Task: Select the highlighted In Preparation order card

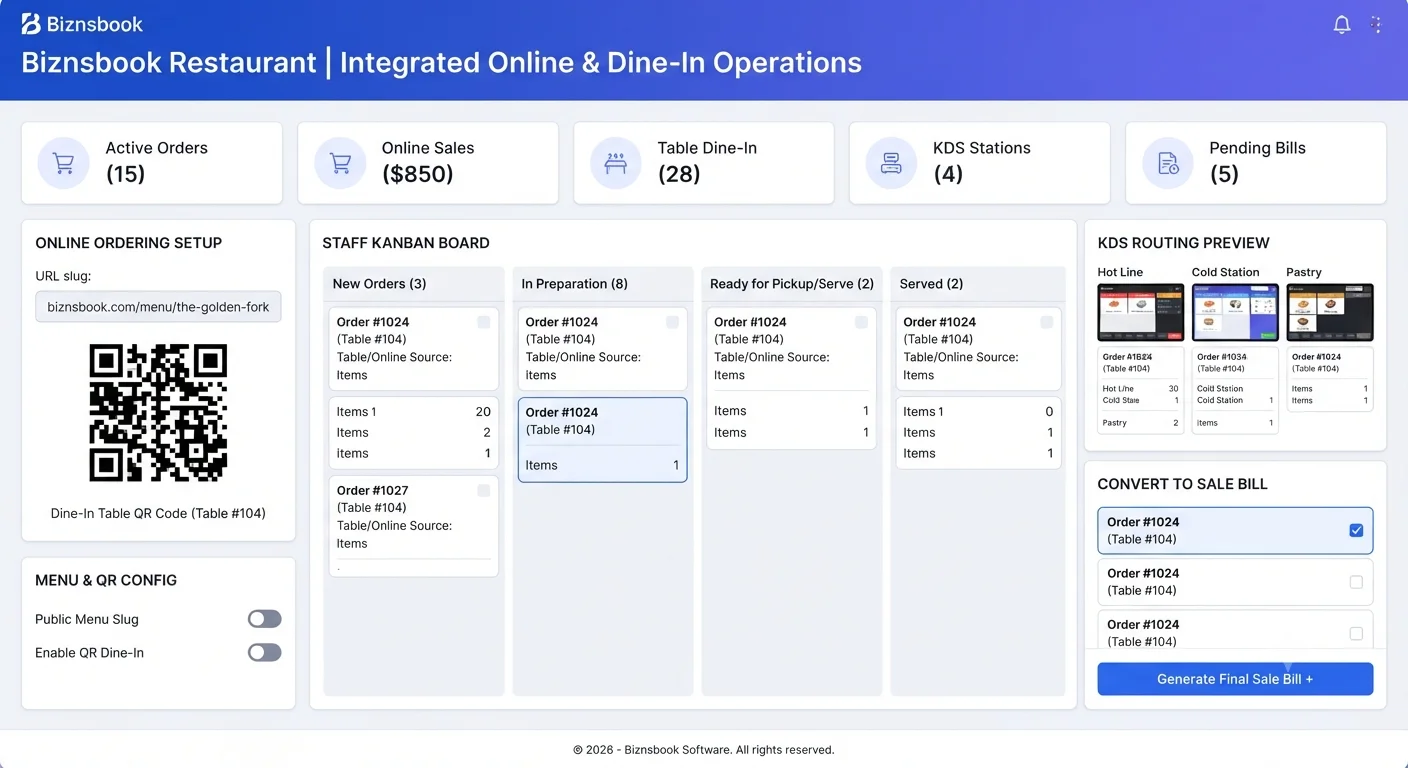Action: 602,440
